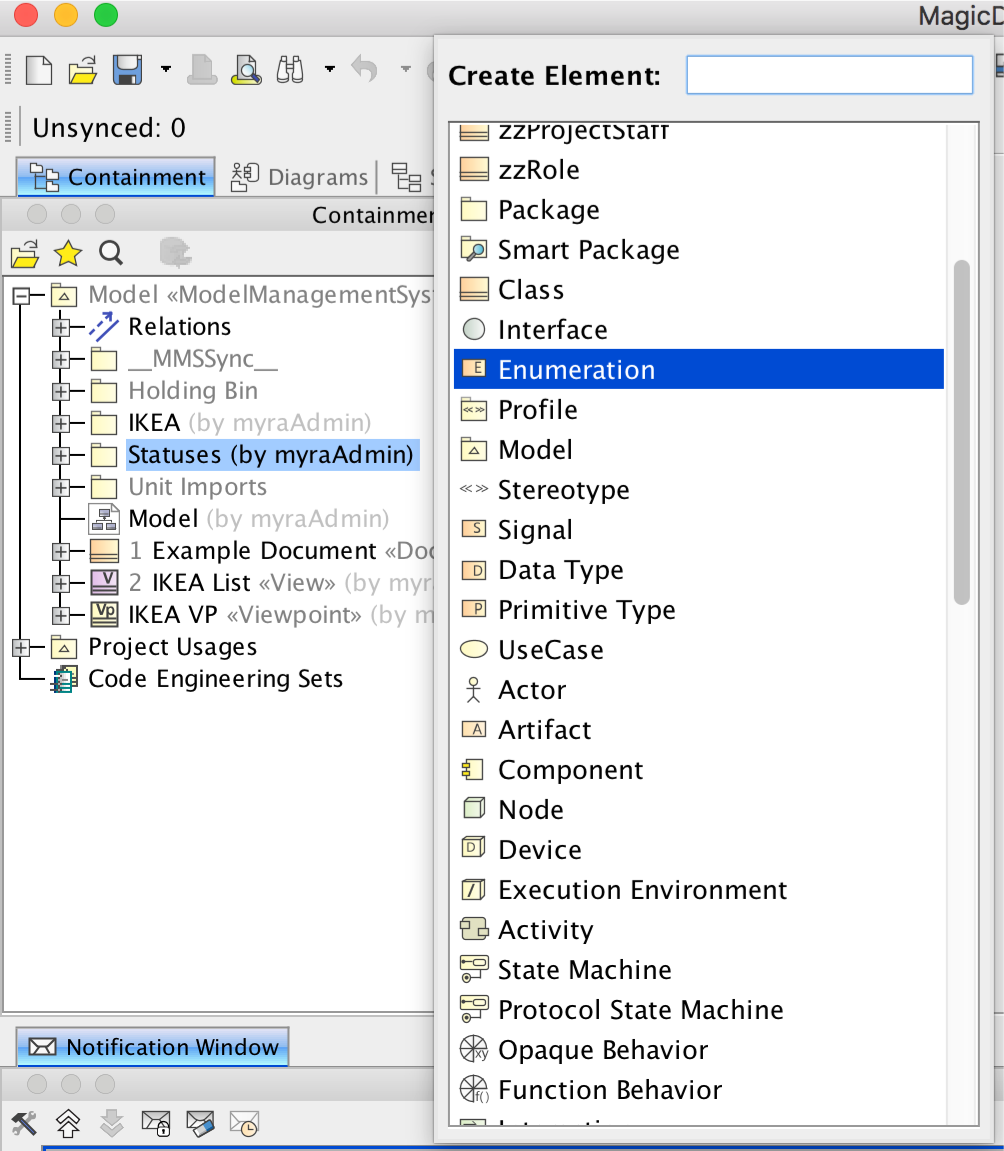
Task: Choose zzRole from the Create Element list
Action: click(699, 170)
